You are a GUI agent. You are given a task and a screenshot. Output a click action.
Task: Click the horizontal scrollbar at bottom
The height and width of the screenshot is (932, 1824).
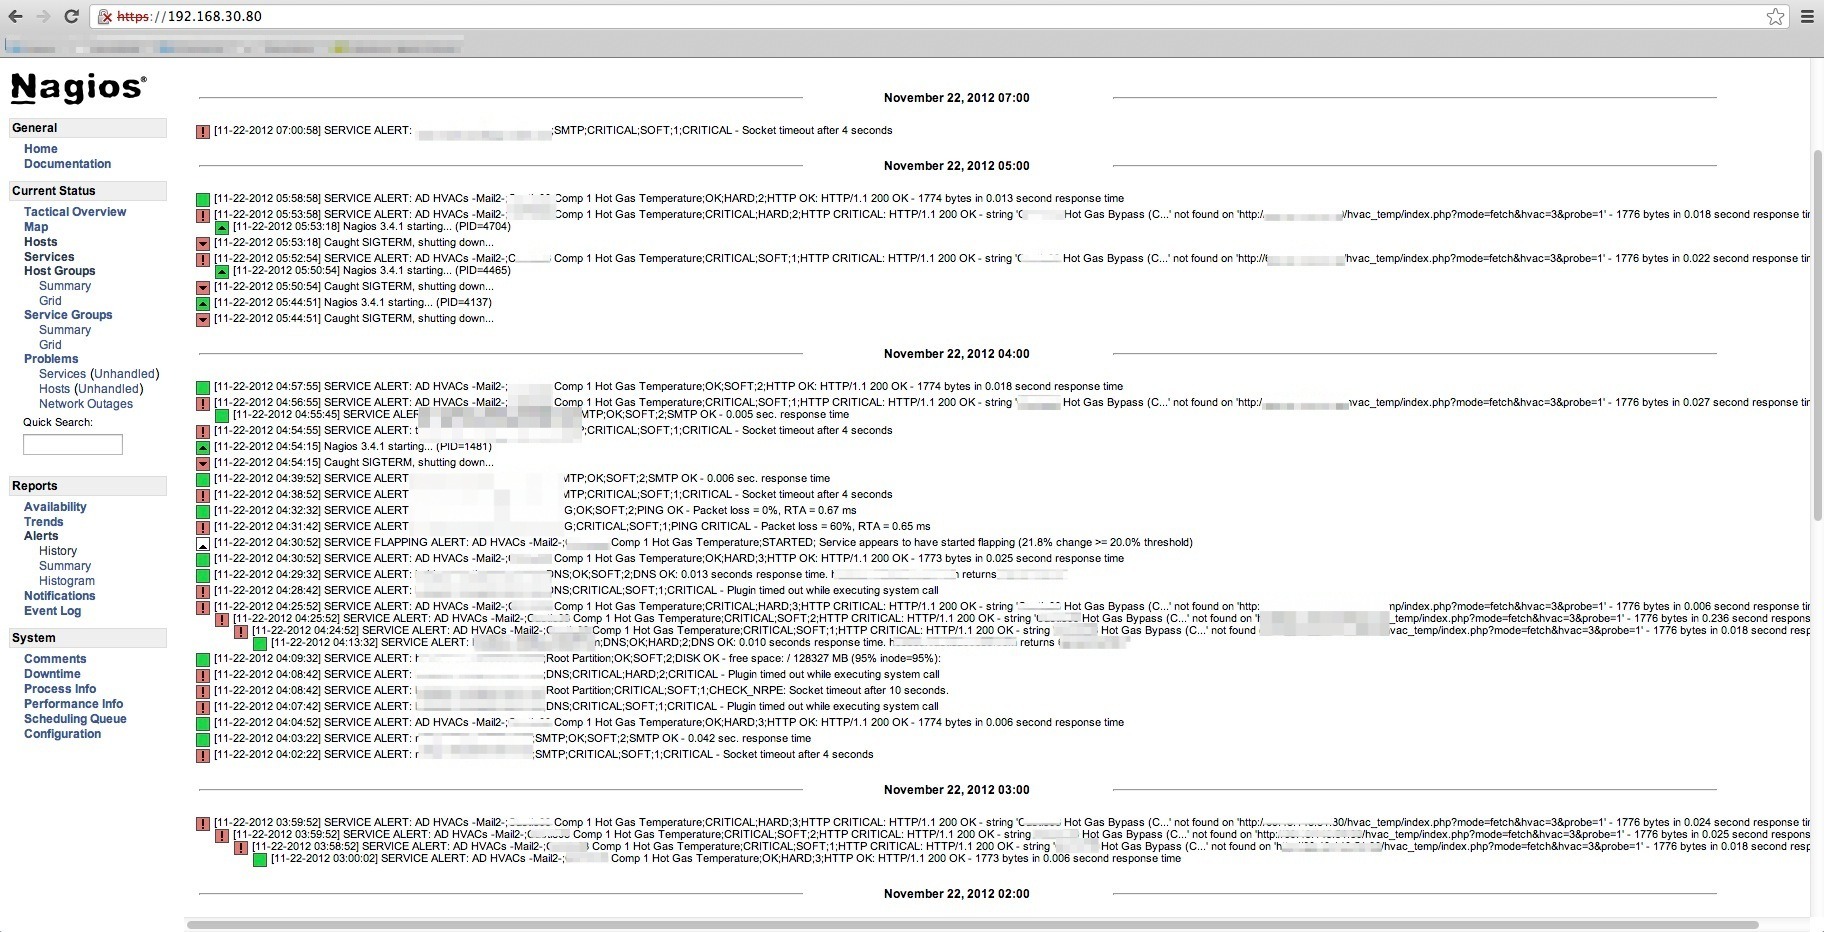970,925
